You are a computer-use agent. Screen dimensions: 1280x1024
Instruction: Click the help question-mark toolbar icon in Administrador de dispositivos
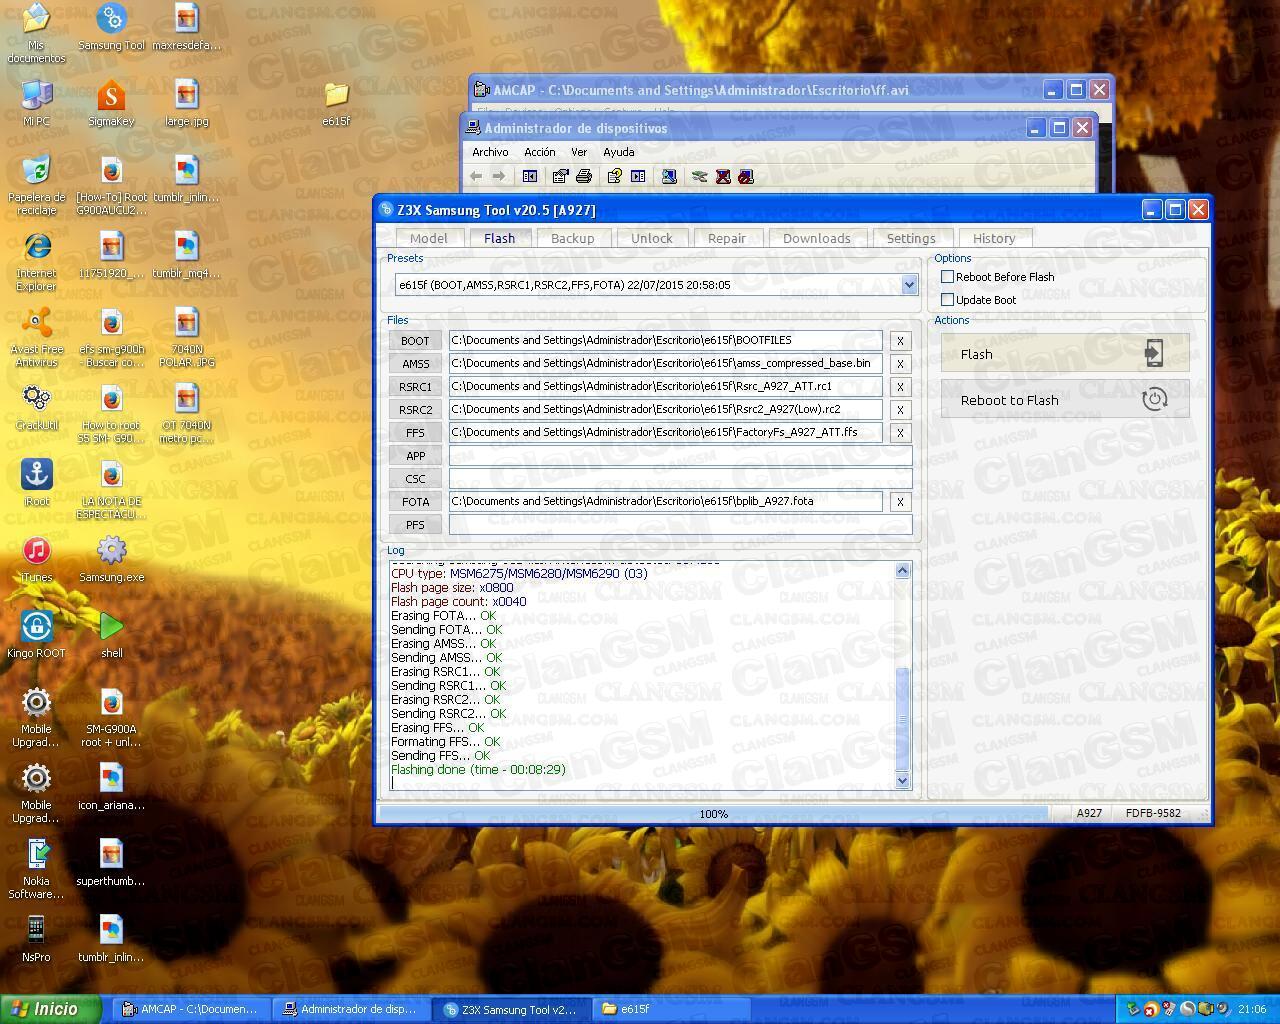click(614, 176)
